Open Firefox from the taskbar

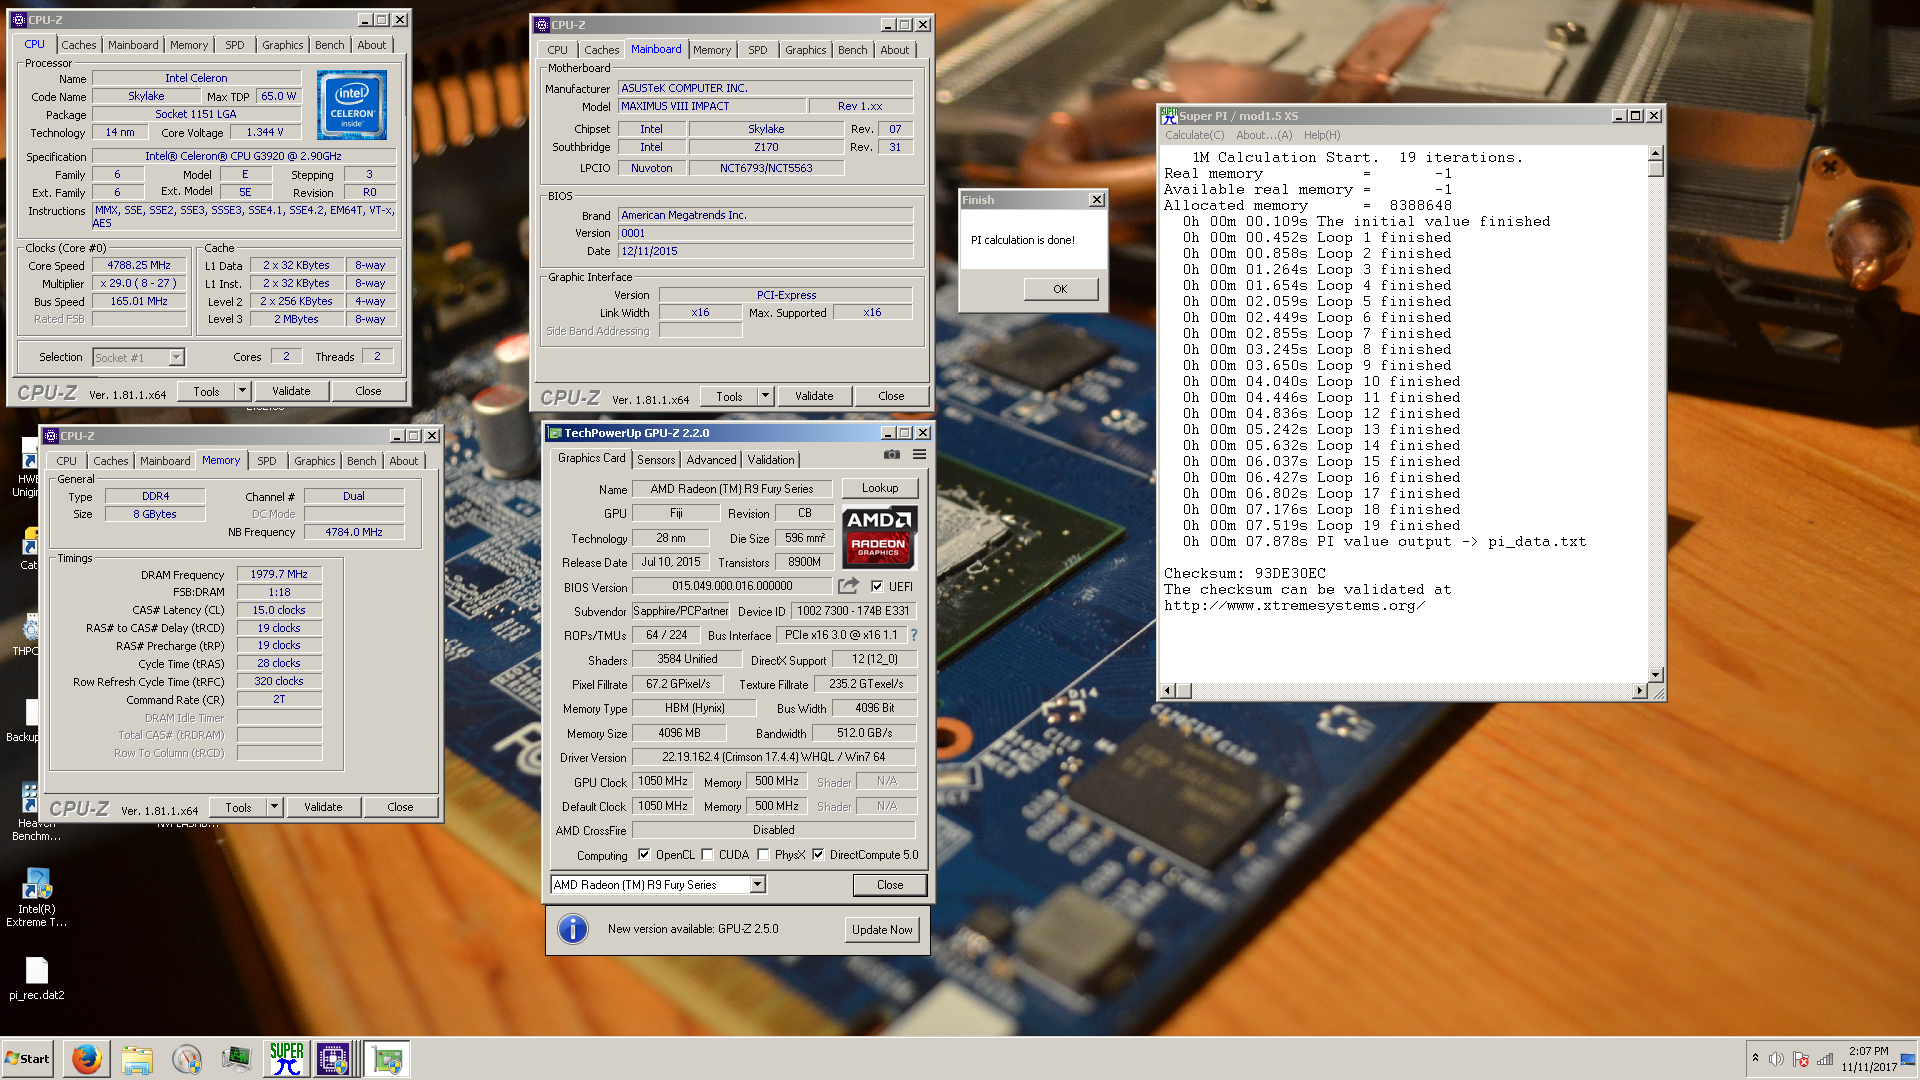tap(87, 1059)
